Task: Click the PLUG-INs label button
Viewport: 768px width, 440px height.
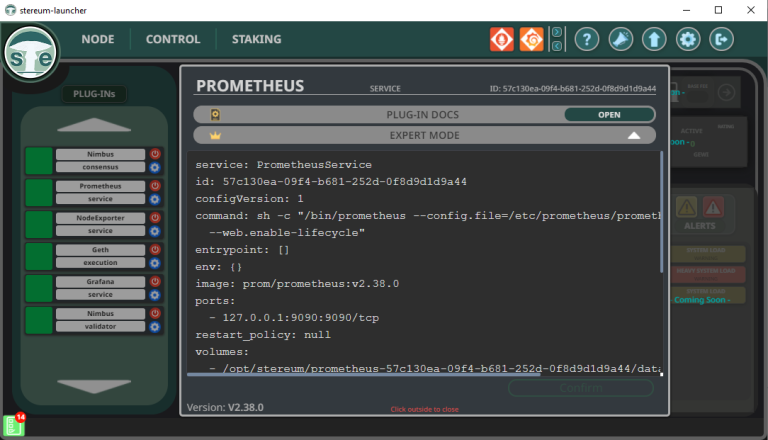Action: [94, 94]
